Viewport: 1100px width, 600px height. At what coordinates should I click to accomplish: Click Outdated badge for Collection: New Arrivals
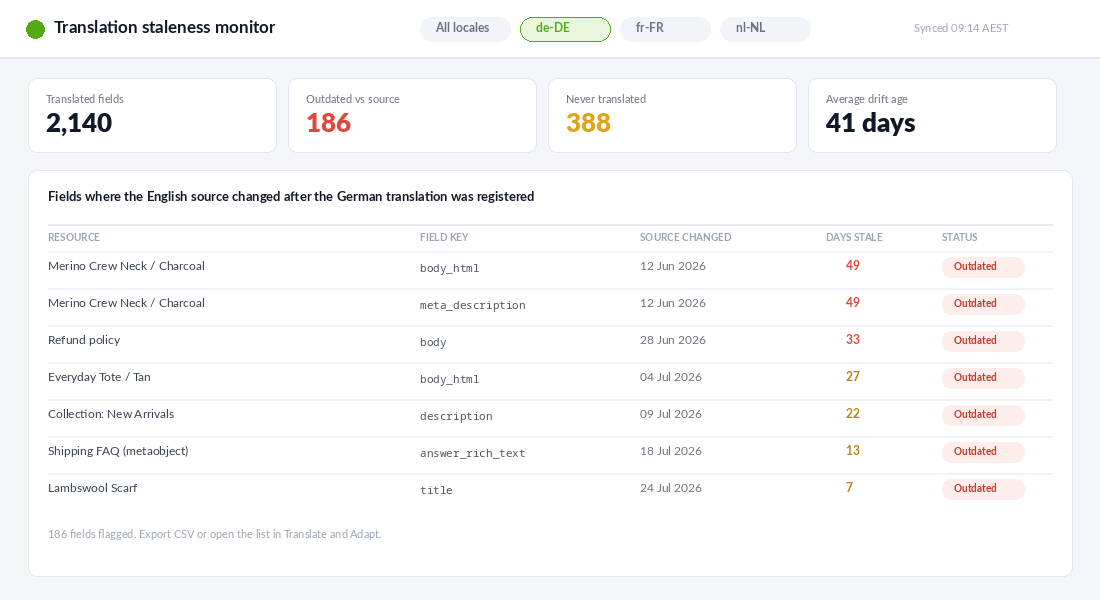[983, 415]
